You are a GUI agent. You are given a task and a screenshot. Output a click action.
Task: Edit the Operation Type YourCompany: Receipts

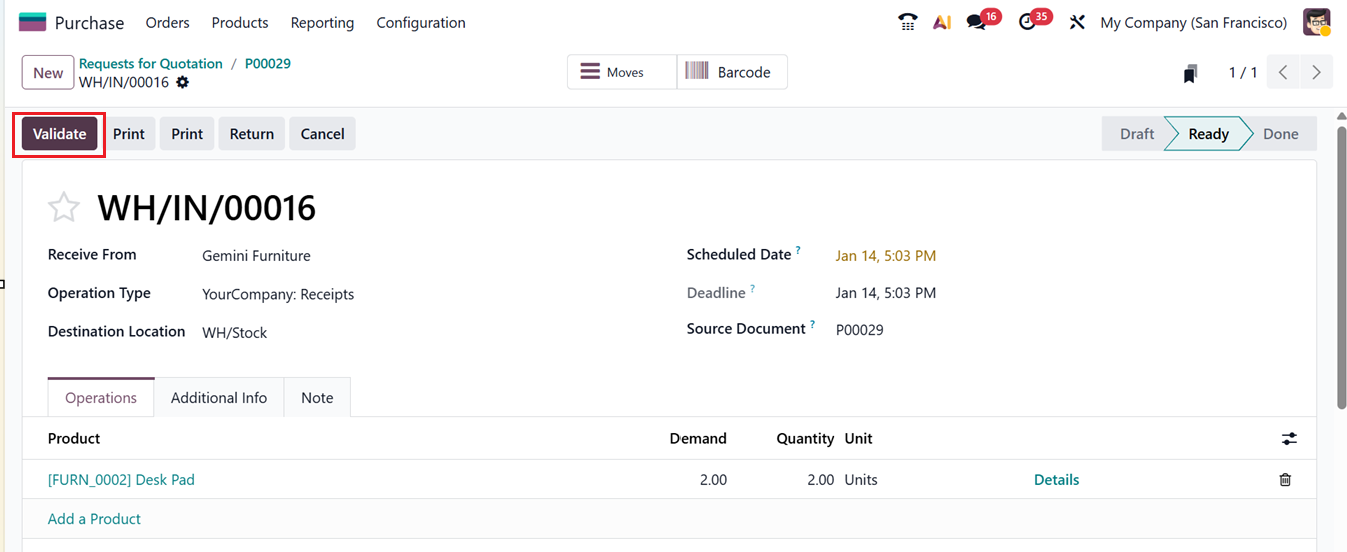tap(278, 294)
